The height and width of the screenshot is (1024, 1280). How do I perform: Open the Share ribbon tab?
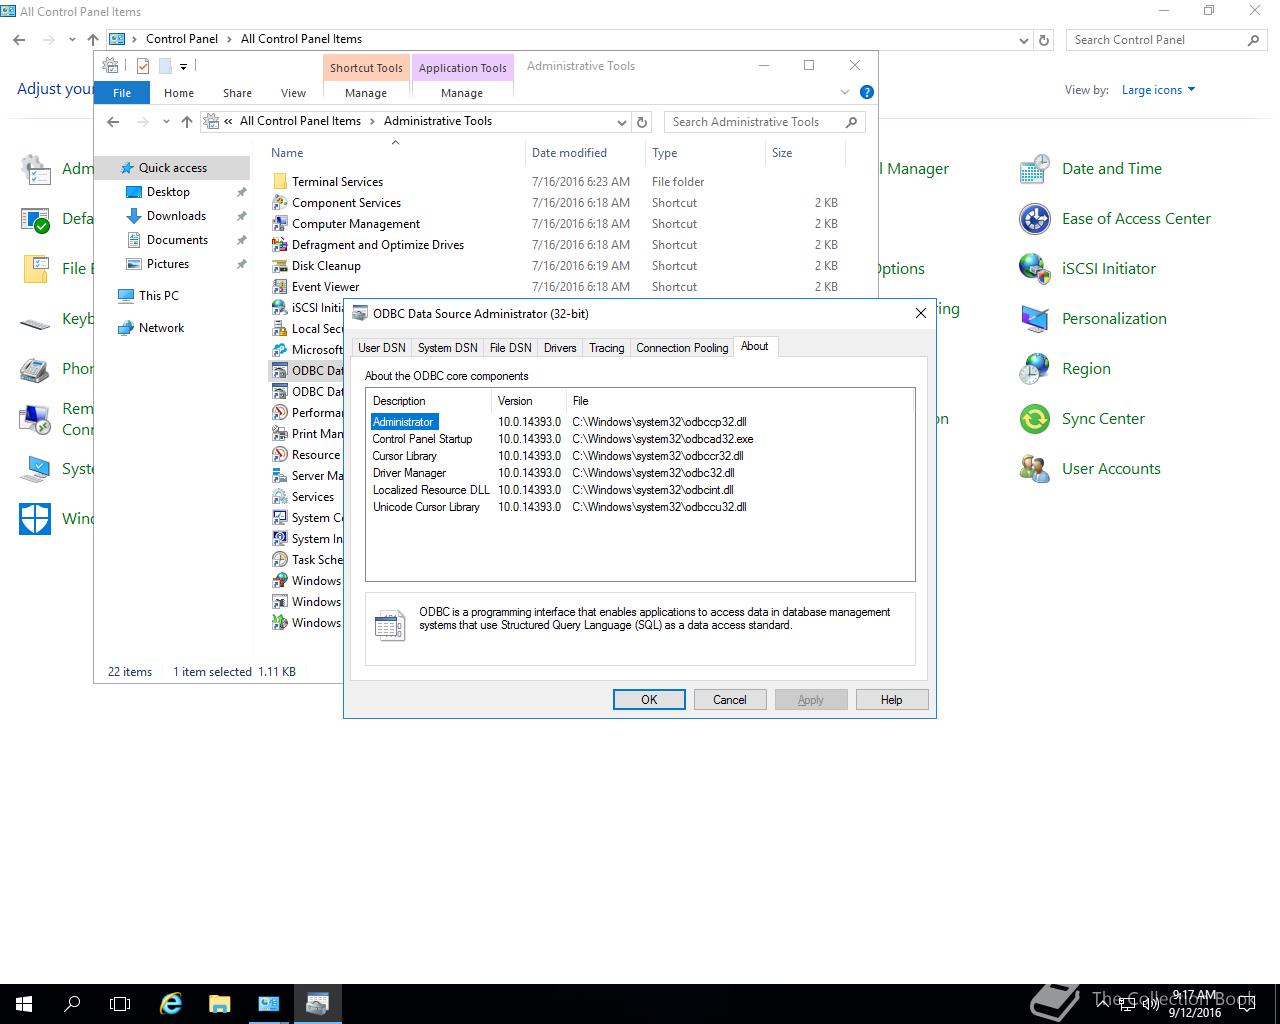pyautogui.click(x=237, y=93)
